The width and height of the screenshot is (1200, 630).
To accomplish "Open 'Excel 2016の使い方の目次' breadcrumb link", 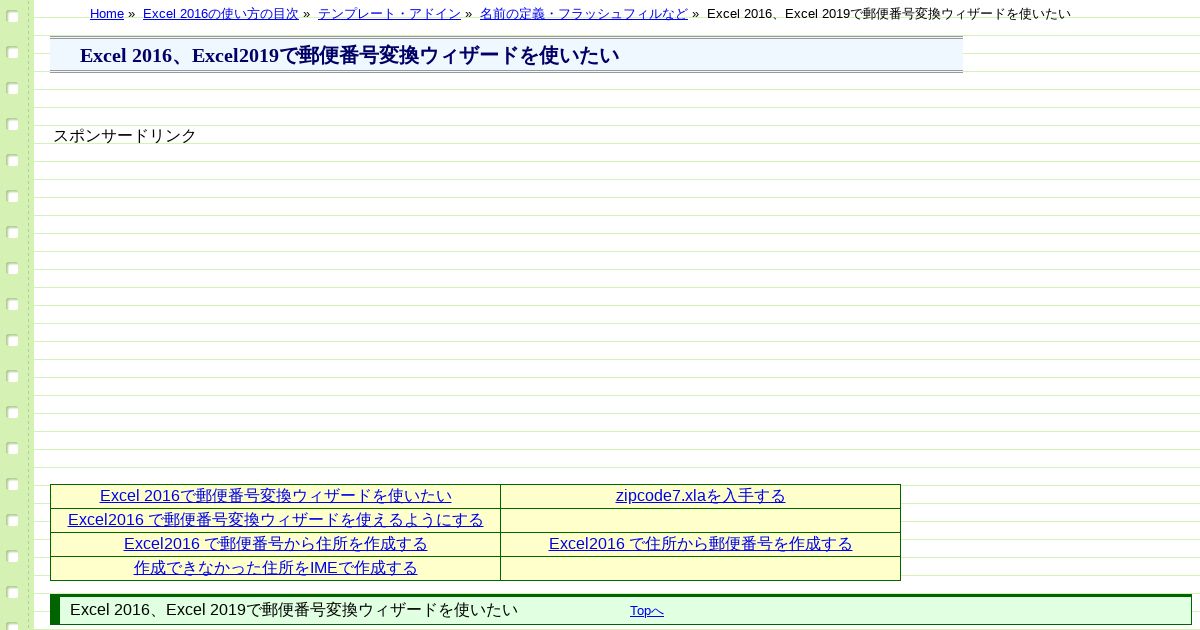I will [x=221, y=14].
